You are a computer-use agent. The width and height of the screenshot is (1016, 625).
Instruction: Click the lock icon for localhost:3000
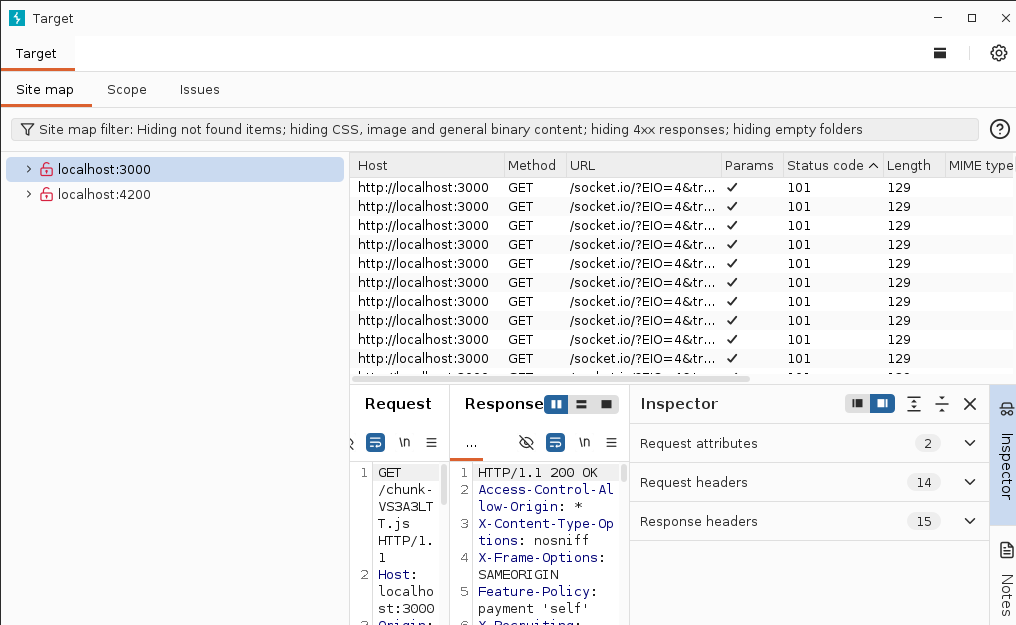coord(47,170)
